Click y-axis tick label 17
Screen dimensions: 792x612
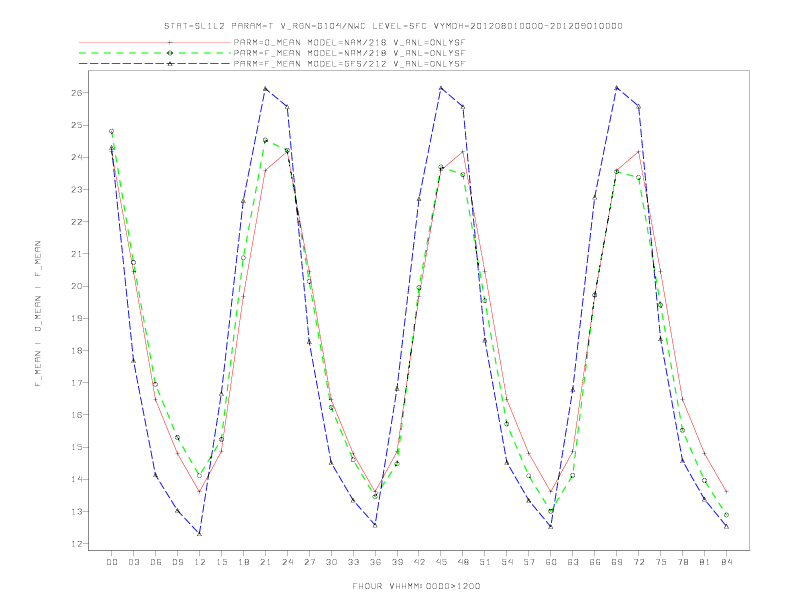coord(76,383)
